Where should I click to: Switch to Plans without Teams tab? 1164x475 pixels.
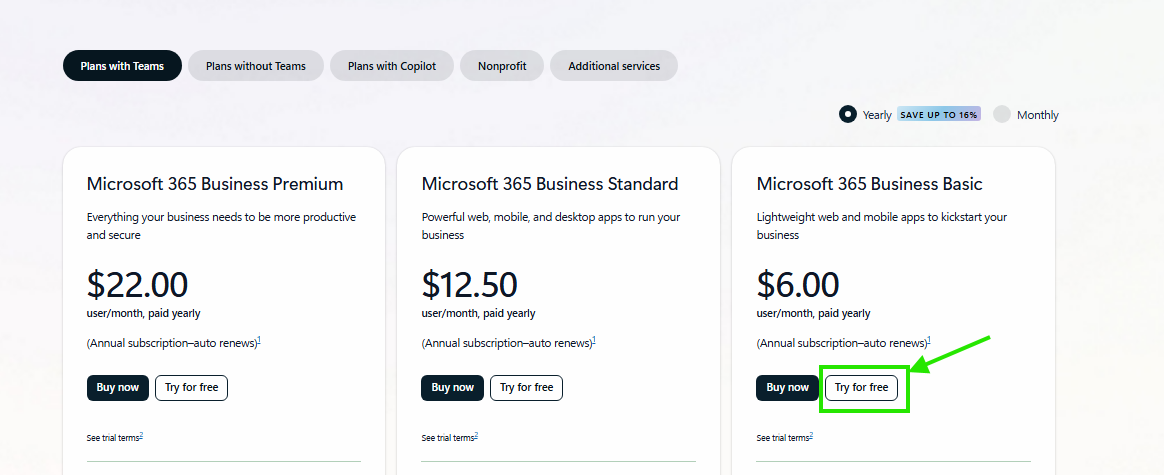pos(256,66)
